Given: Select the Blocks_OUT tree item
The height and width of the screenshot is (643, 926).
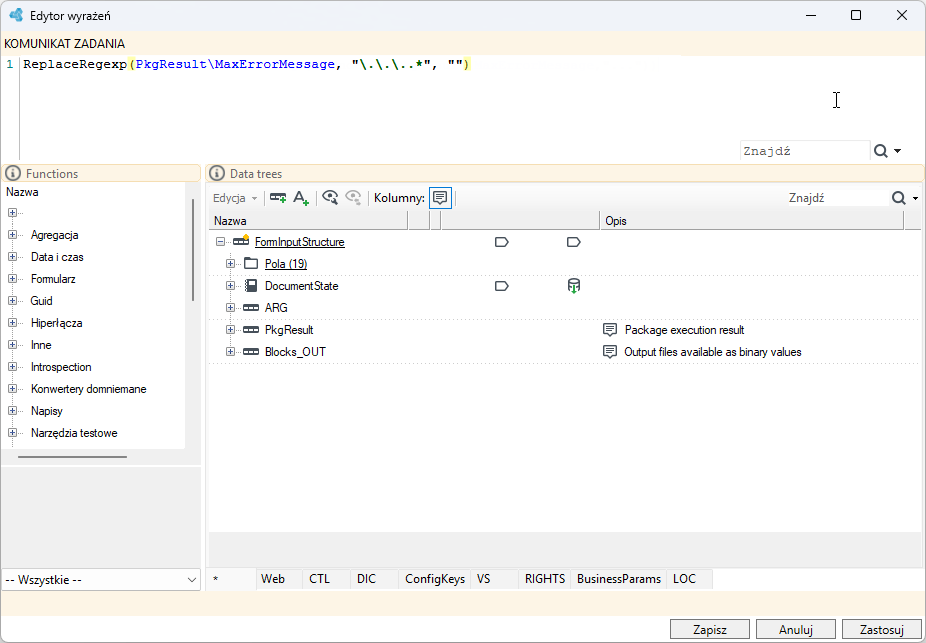Looking at the screenshot, I should 295,352.
